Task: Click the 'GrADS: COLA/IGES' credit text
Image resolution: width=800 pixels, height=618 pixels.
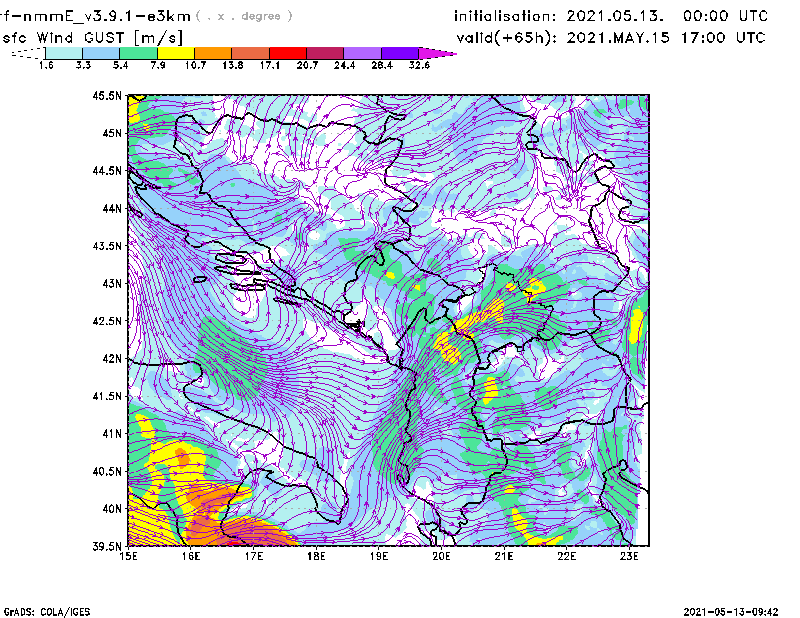Action: tap(46, 612)
